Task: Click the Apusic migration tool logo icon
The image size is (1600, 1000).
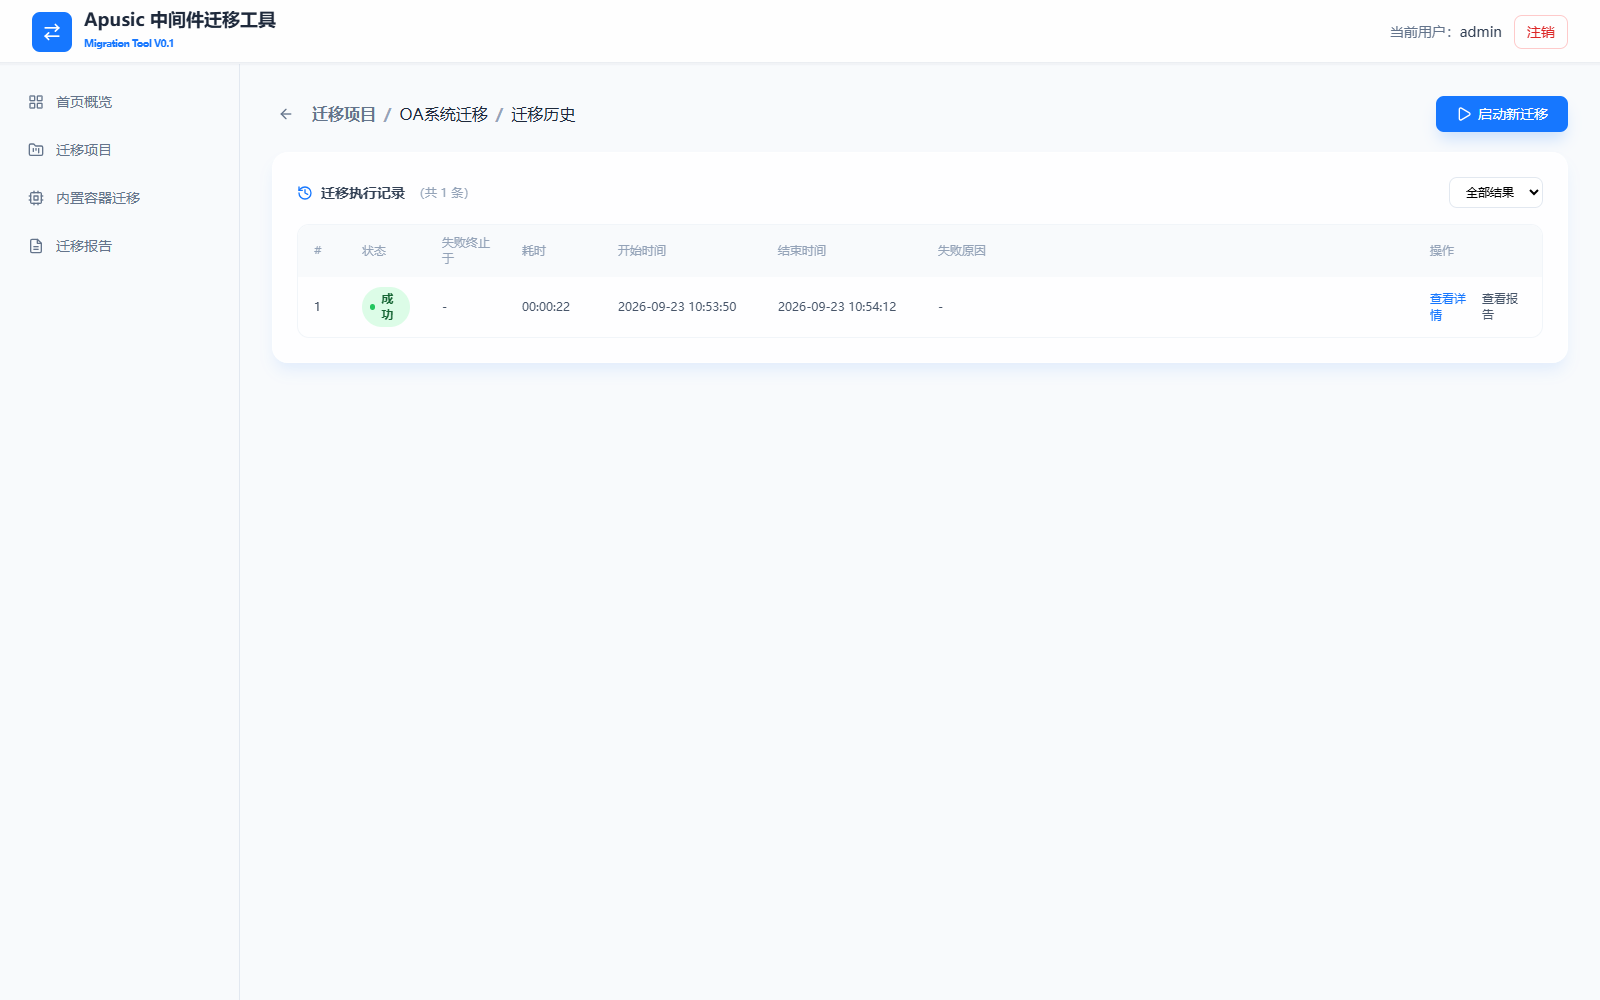Action: coord(52,32)
